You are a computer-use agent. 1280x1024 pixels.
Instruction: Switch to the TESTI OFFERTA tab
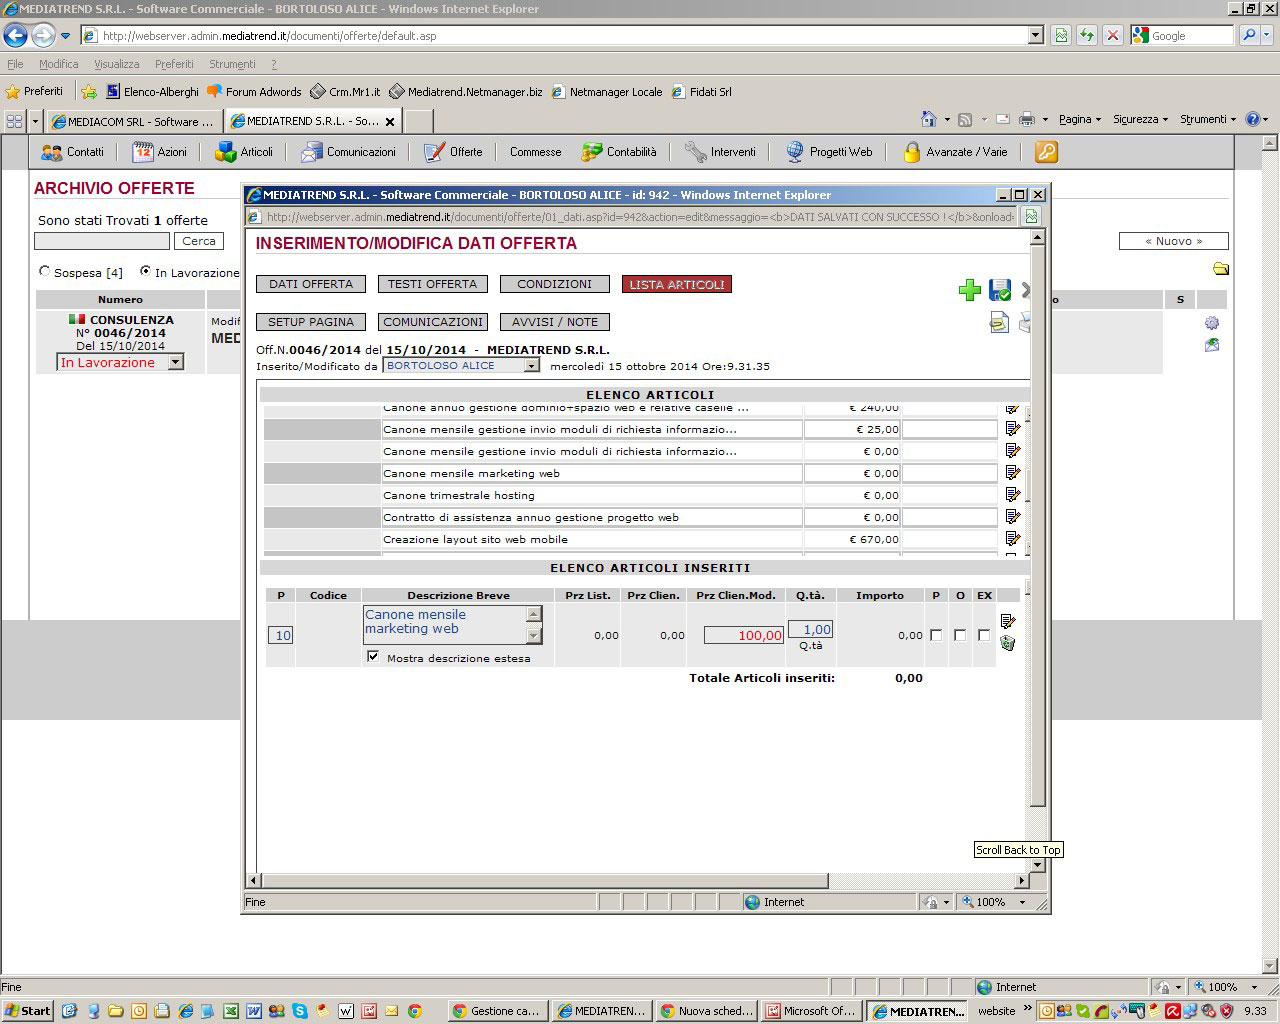pyautogui.click(x=432, y=284)
